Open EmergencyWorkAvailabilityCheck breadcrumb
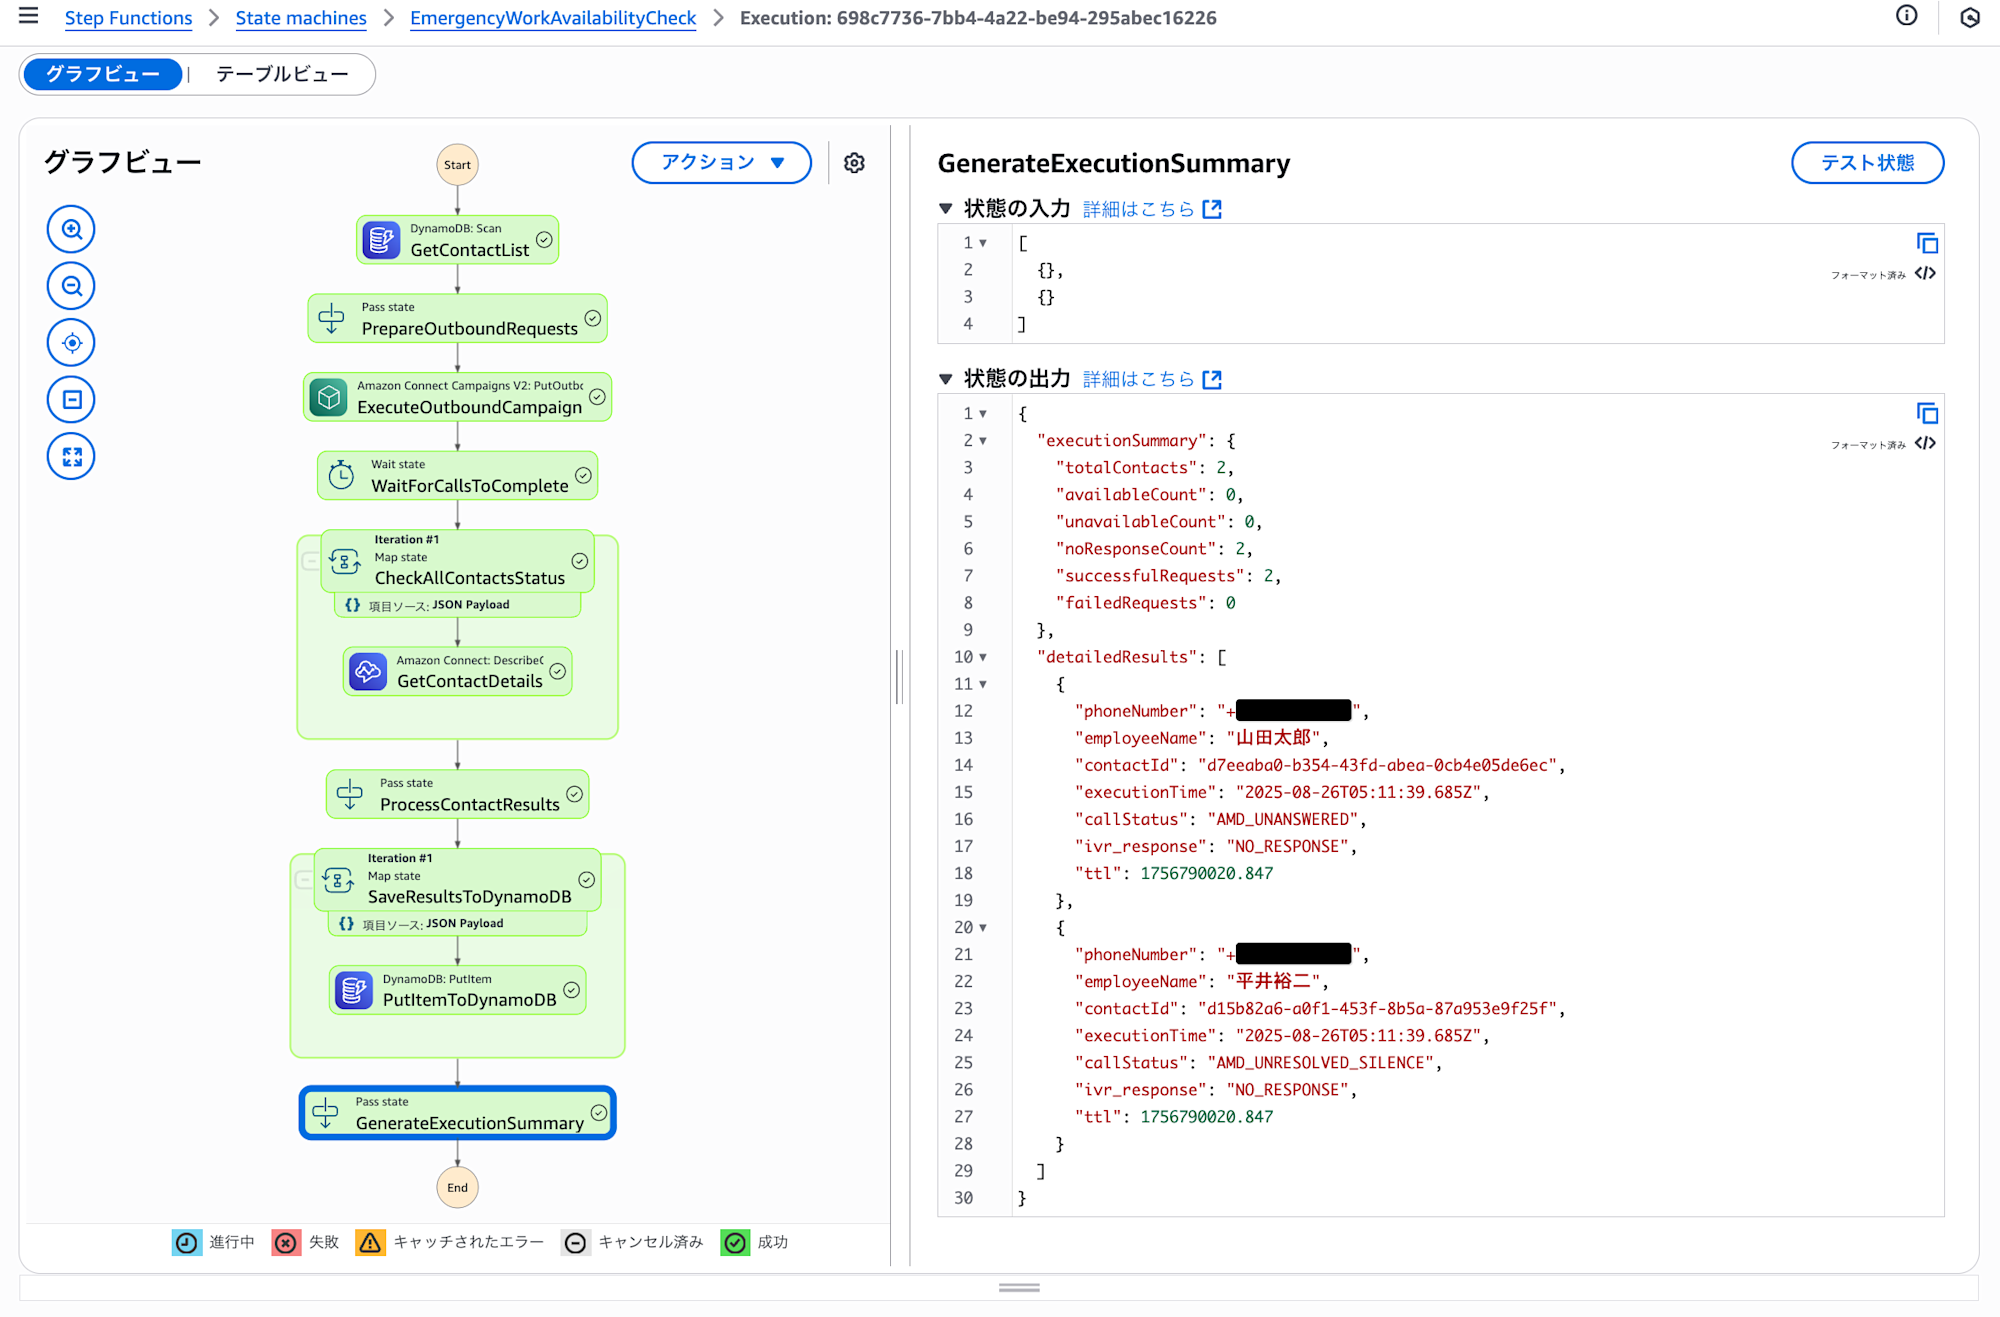The width and height of the screenshot is (2000, 1317). pyautogui.click(x=553, y=18)
